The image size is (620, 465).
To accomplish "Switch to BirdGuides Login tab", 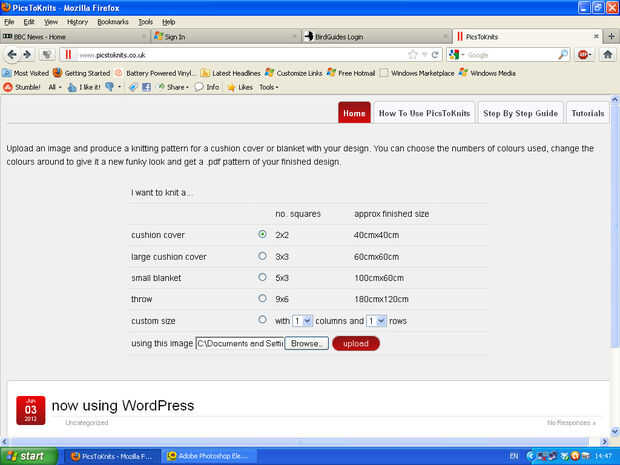I will coord(376,37).
